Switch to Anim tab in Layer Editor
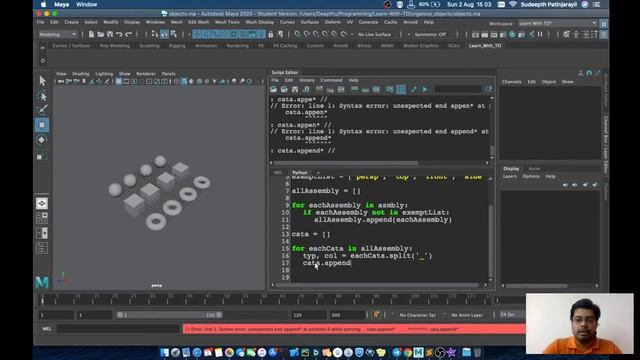The image size is (640, 360). 534,169
